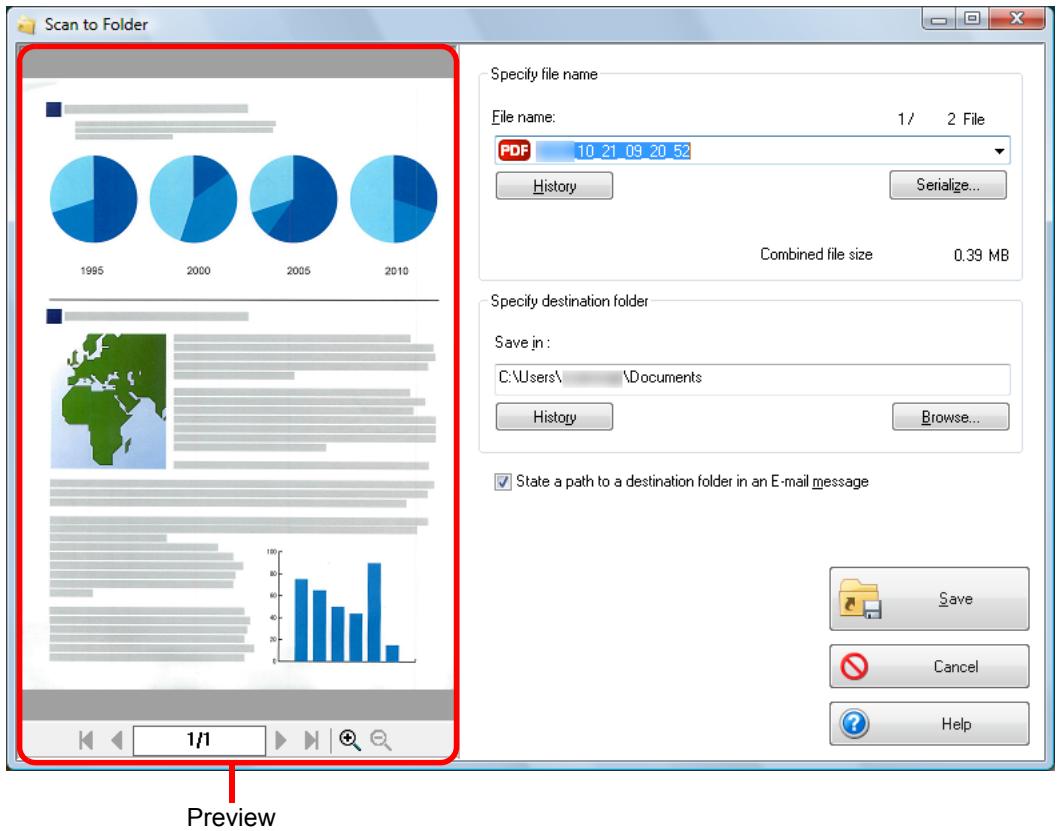Uncheck State a path in E-mail message
The height and width of the screenshot is (831, 1059).
[502, 482]
